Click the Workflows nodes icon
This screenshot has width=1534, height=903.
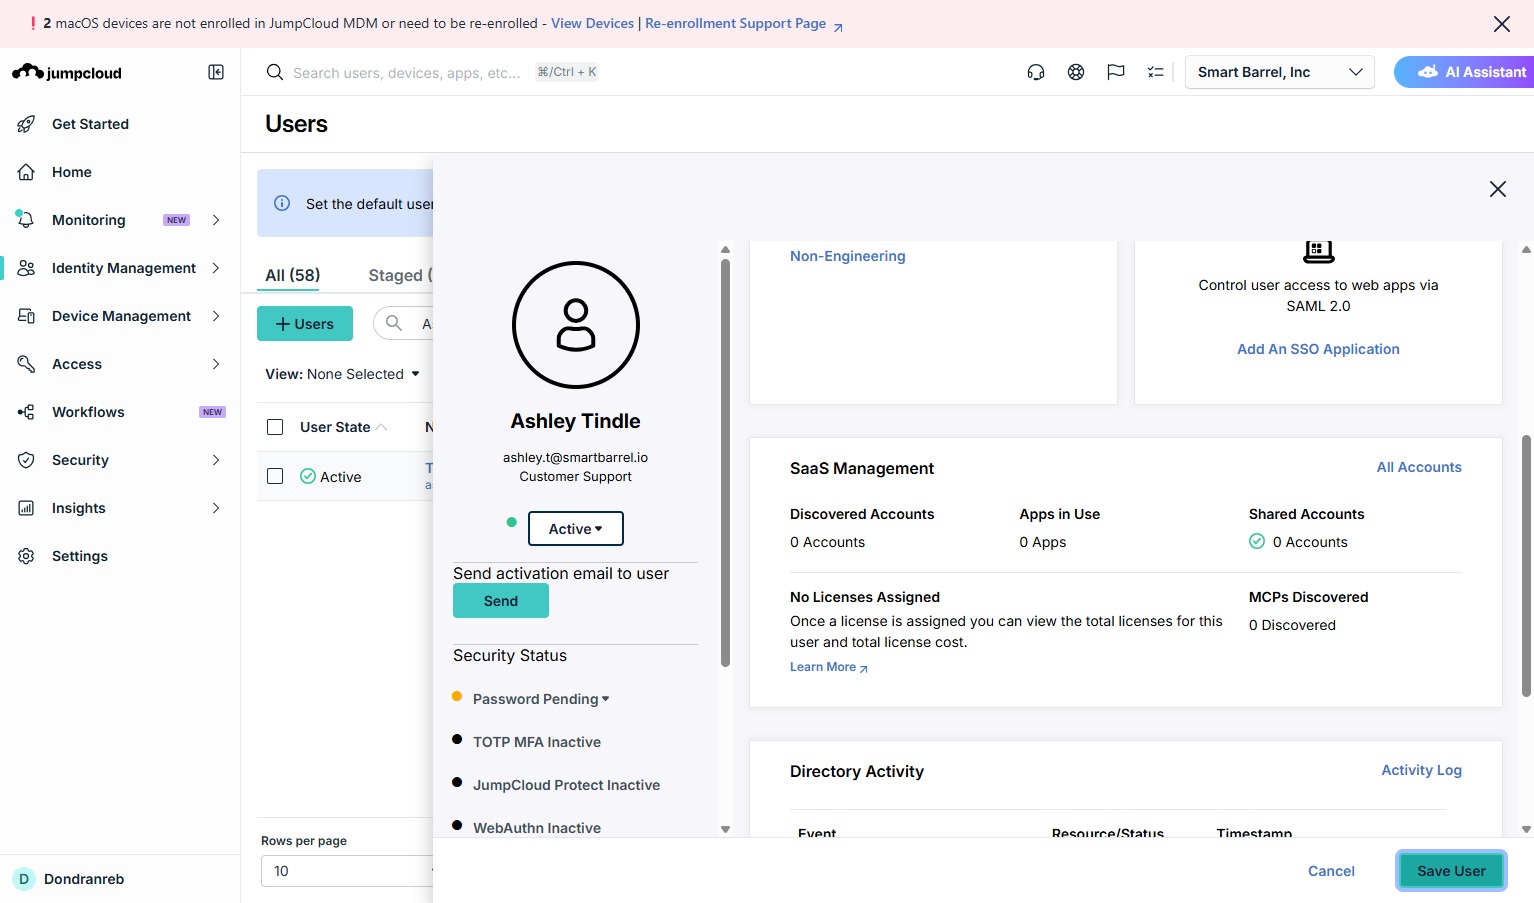pyautogui.click(x=27, y=412)
